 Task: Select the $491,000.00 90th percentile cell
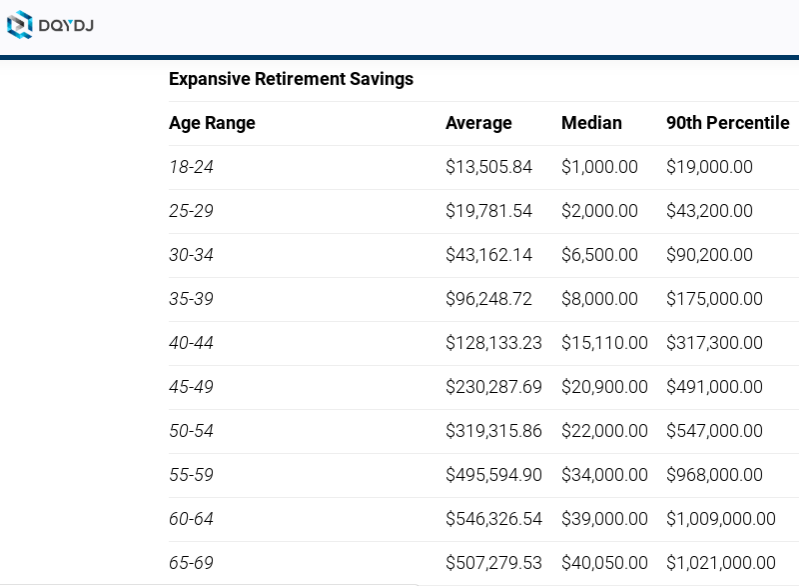pos(714,387)
